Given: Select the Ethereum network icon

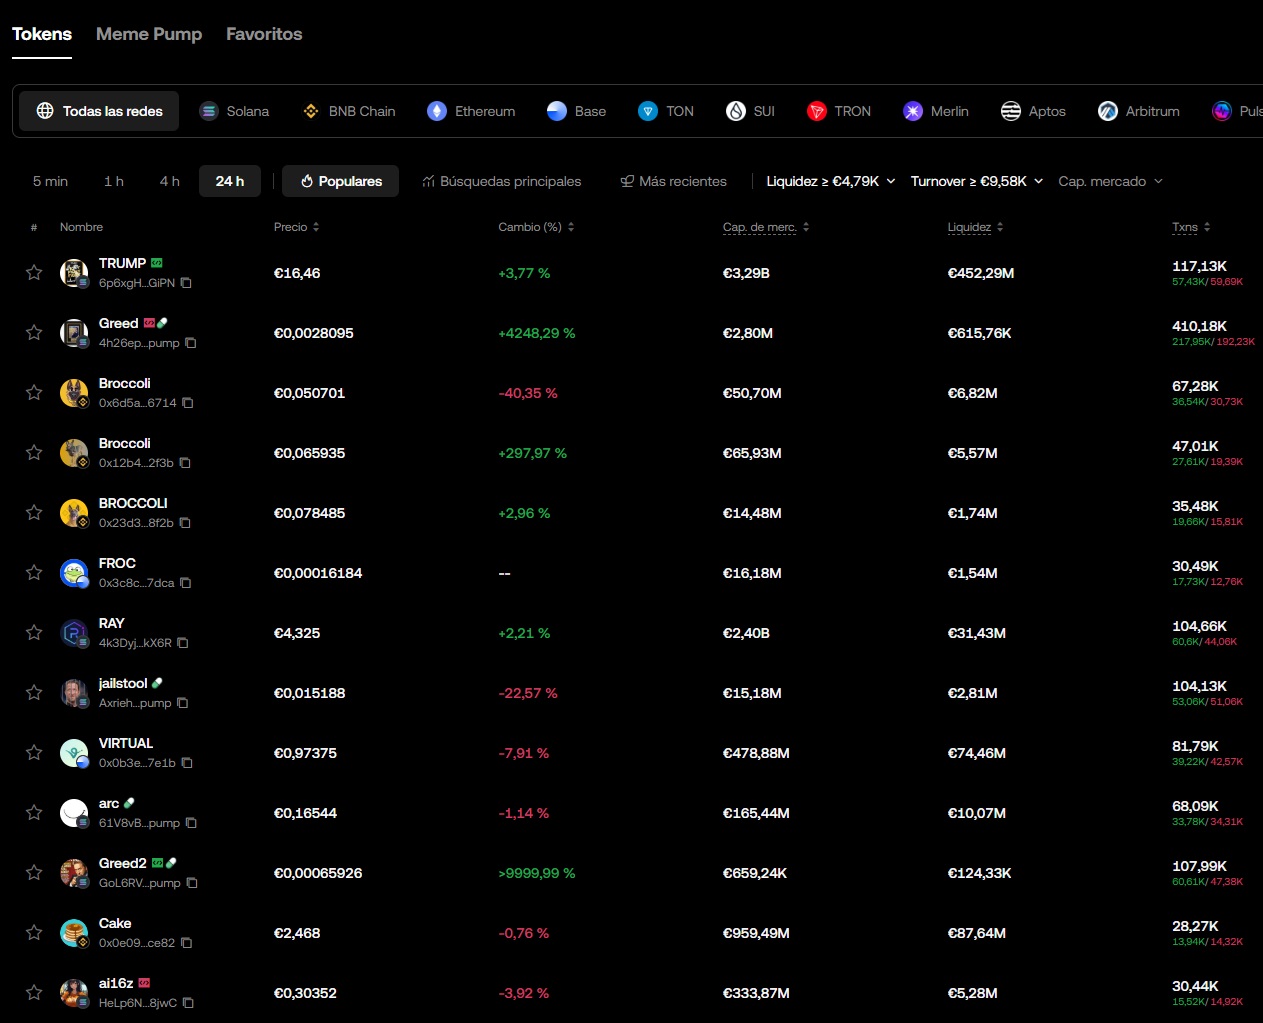Looking at the screenshot, I should click(437, 111).
